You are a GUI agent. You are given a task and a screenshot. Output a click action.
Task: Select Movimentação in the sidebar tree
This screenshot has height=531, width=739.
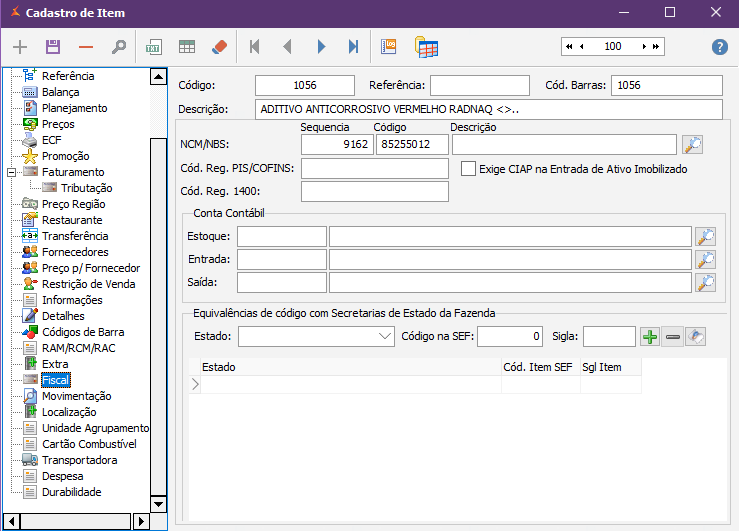[x=76, y=396]
